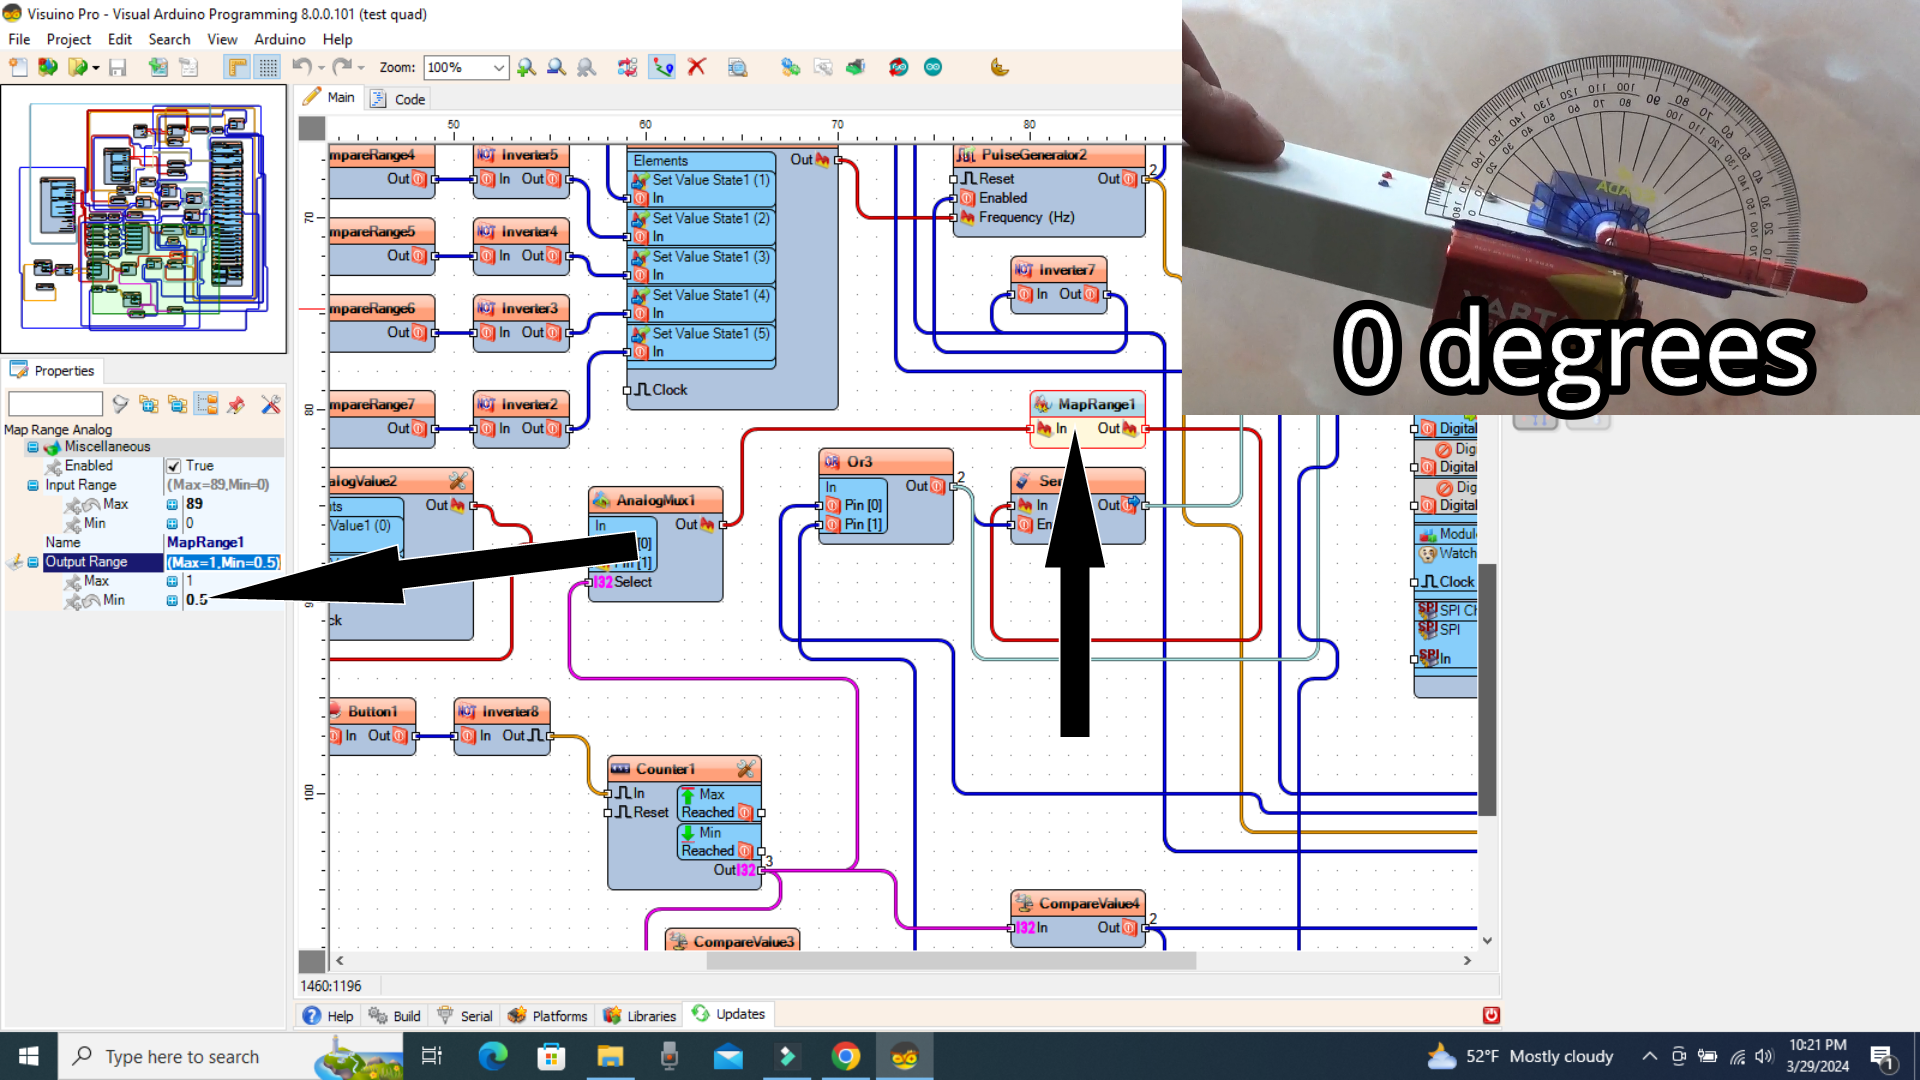Expand Input Range Max value 89 plus box

coord(172,504)
